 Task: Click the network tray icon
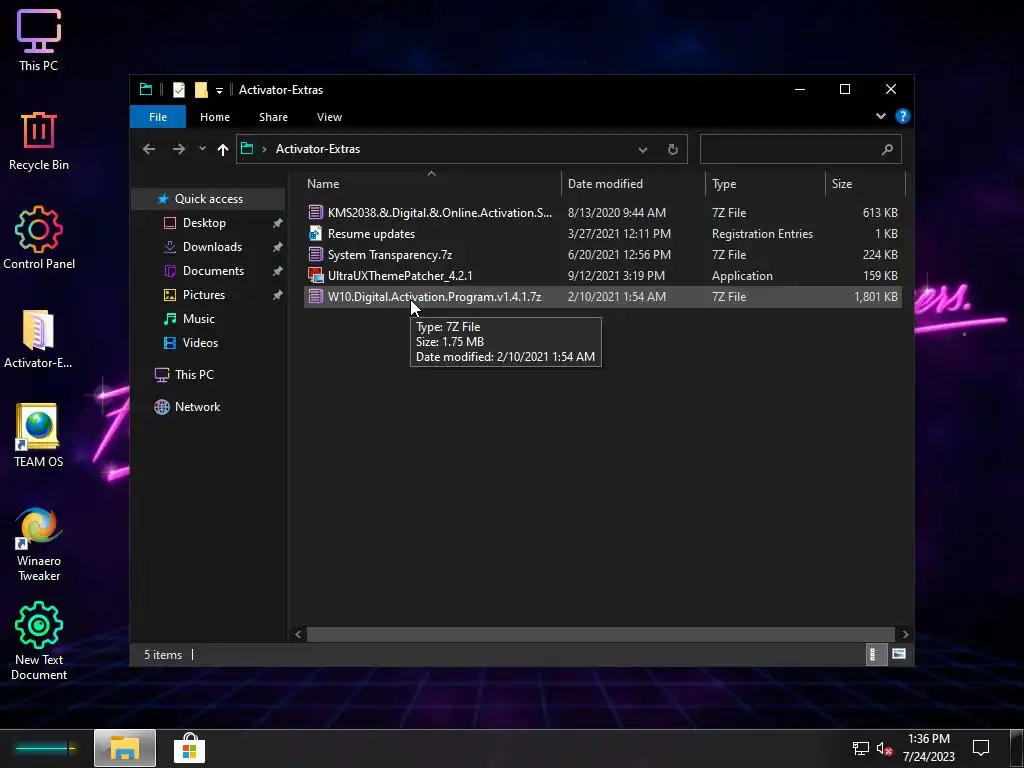coord(861,748)
